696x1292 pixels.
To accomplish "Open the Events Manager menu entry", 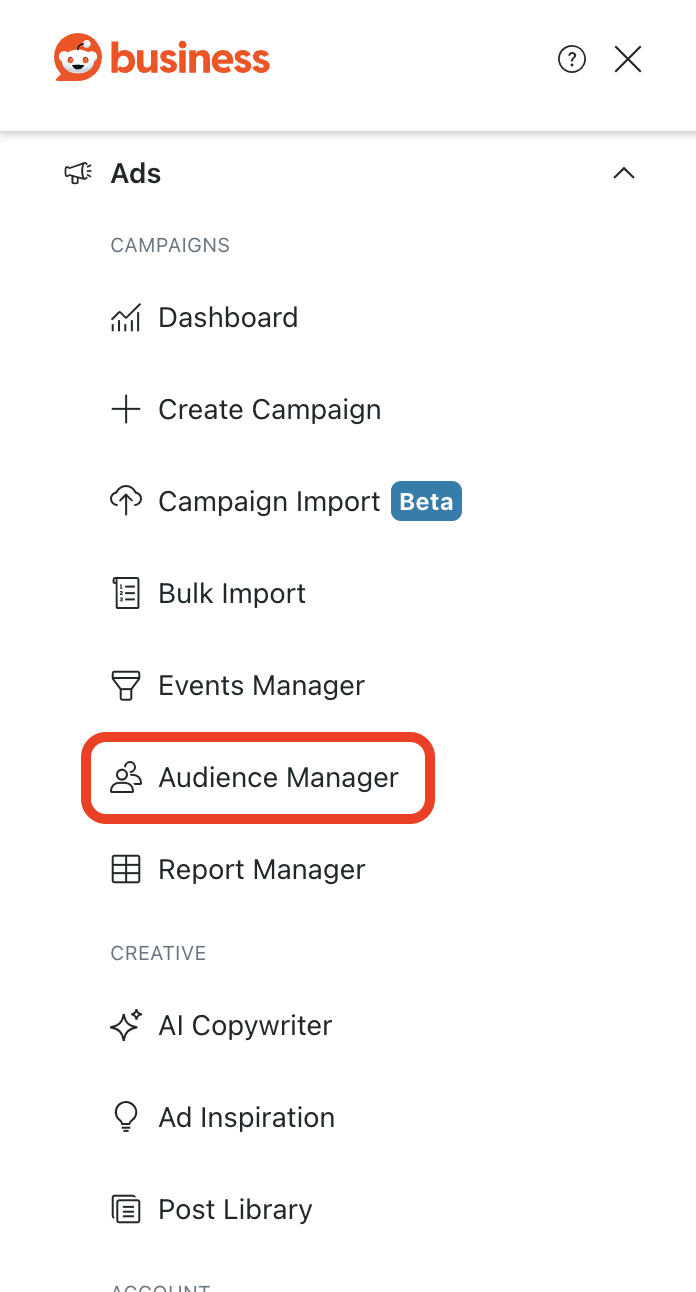I will click(x=261, y=686).
